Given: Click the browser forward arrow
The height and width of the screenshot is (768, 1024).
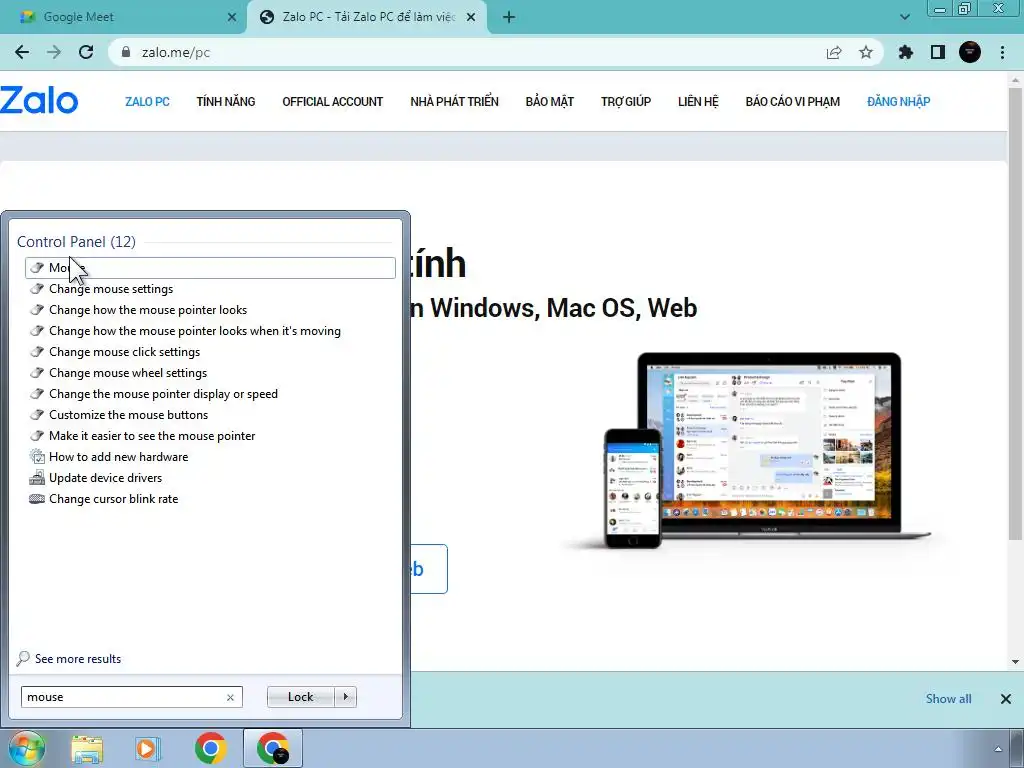Looking at the screenshot, I should [54, 52].
